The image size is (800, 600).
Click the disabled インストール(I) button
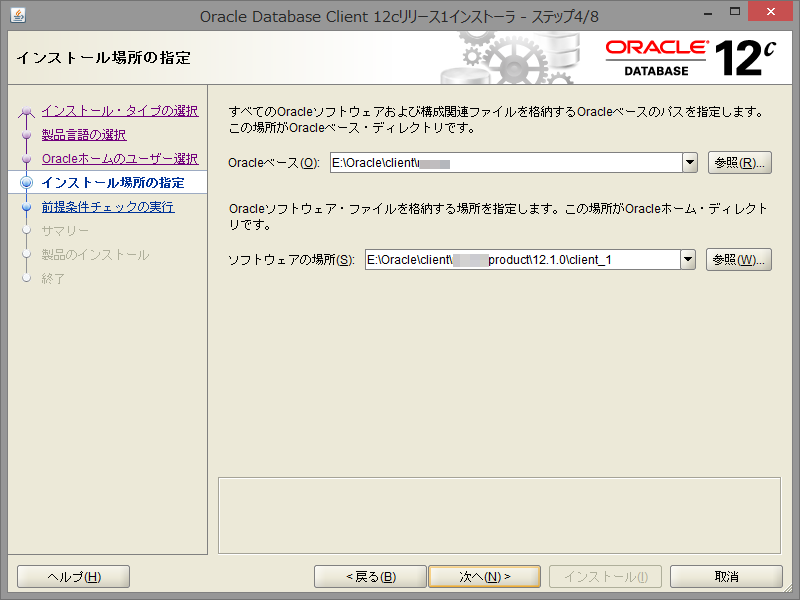coord(606,577)
